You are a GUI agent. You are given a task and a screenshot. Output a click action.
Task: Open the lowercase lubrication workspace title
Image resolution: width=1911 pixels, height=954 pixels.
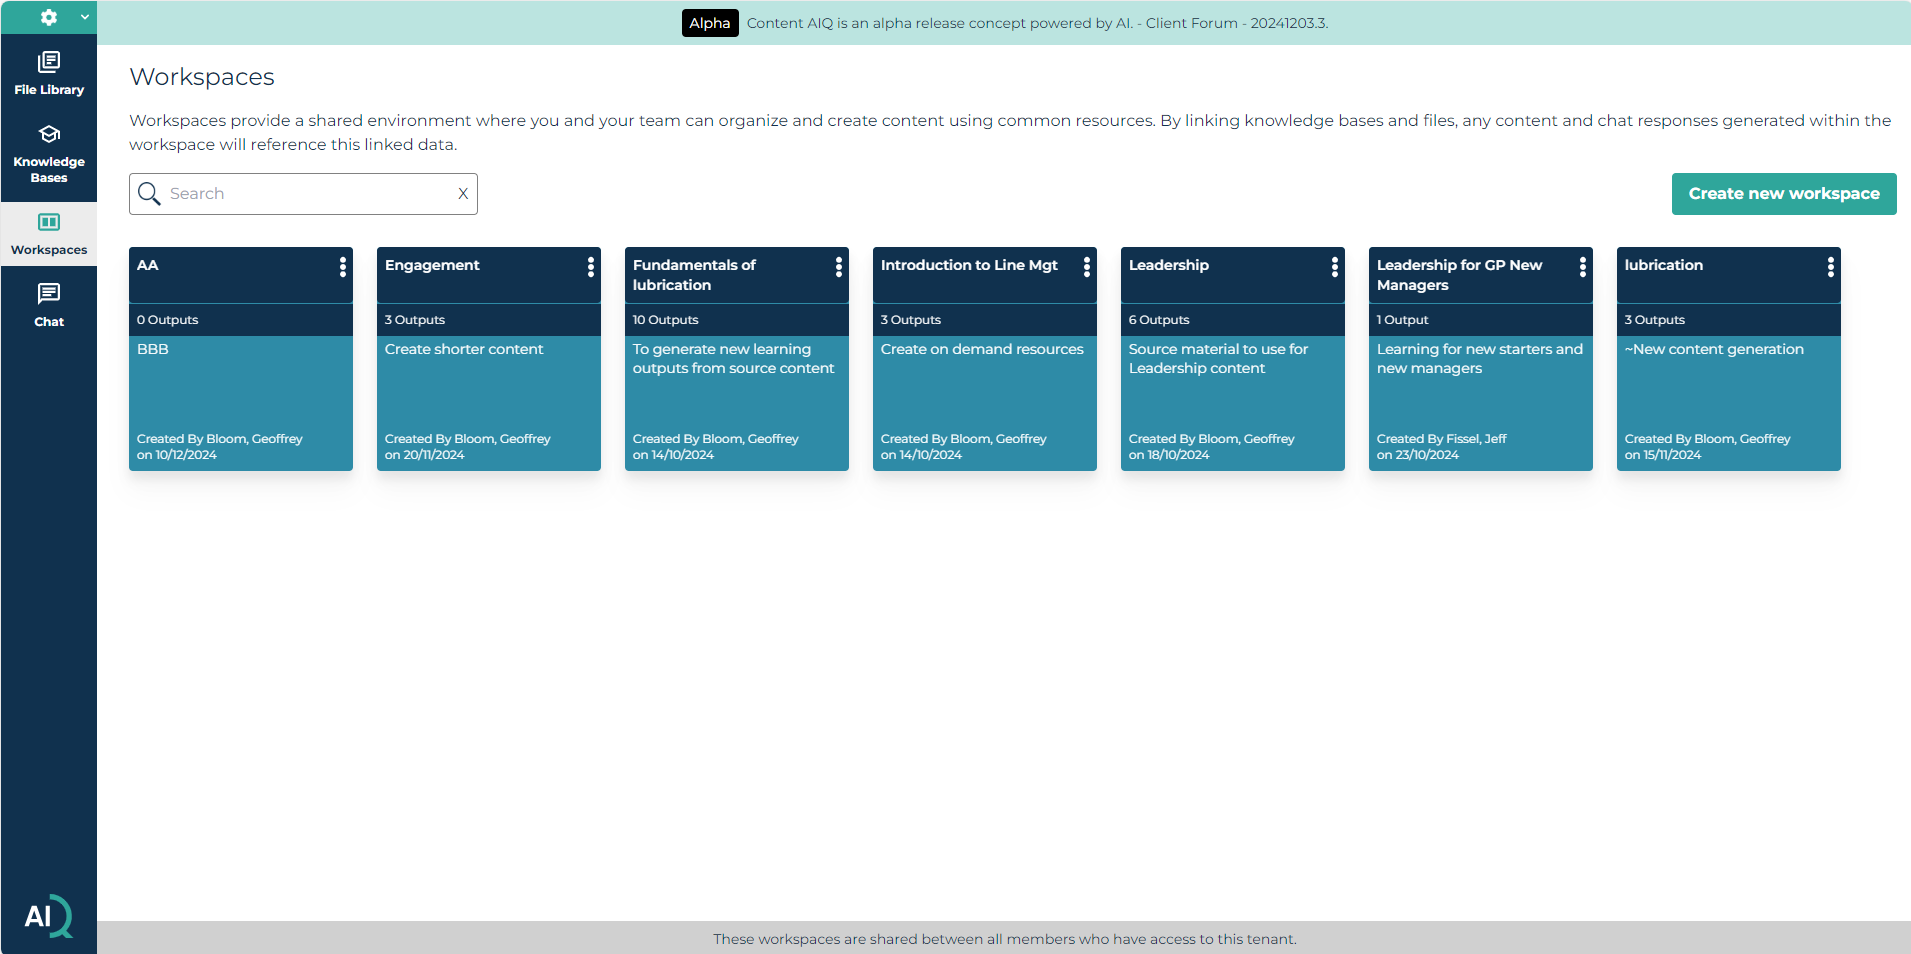pos(1664,265)
